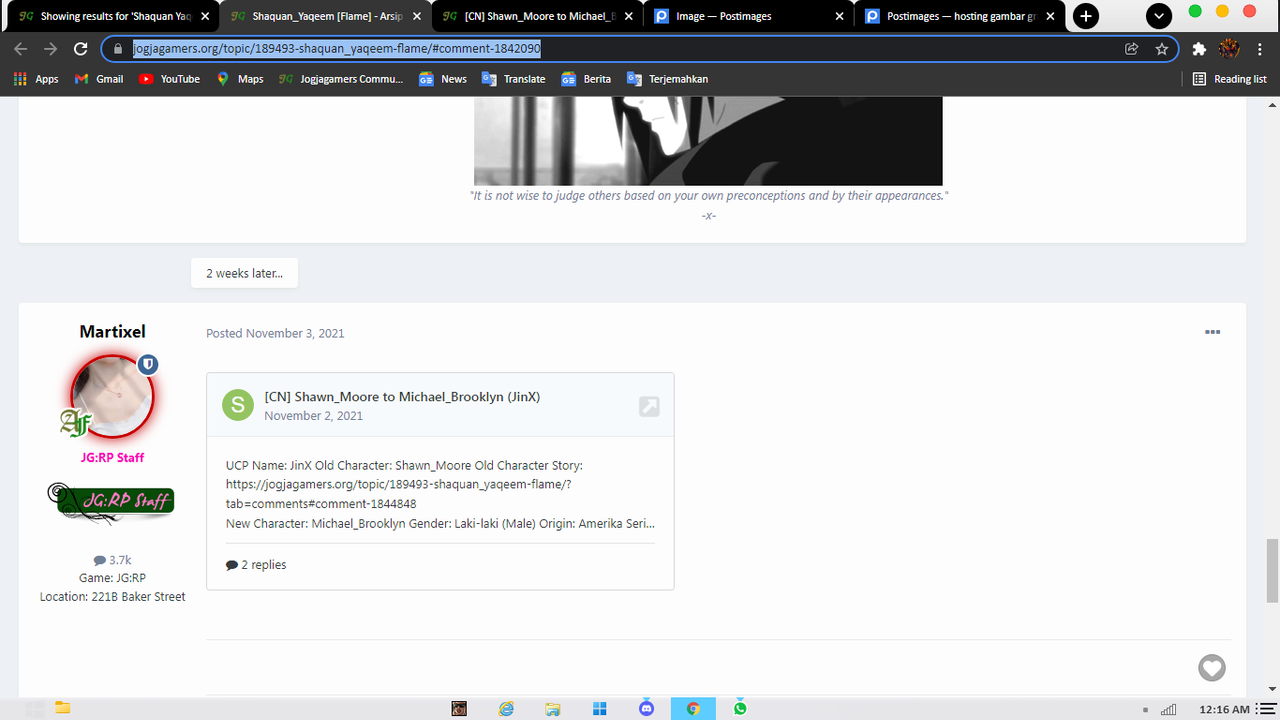Click the embed go-to-post arrow icon
Viewport: 1280px width, 720px height.
click(649, 406)
